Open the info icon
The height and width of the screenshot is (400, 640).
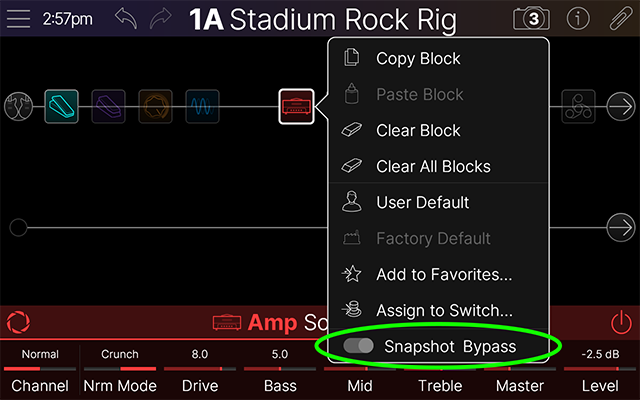click(x=578, y=18)
